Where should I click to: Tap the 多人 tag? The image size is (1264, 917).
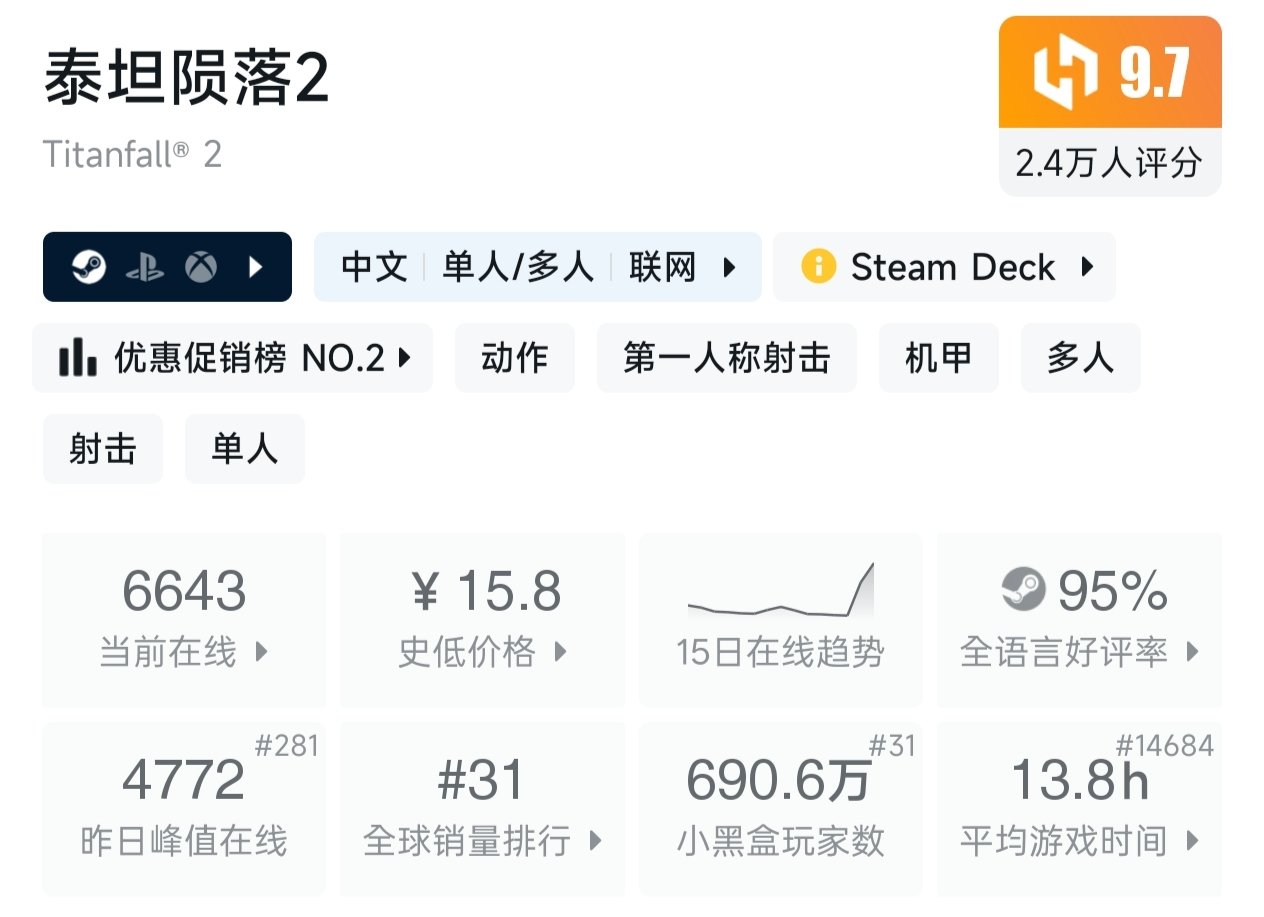point(1080,357)
